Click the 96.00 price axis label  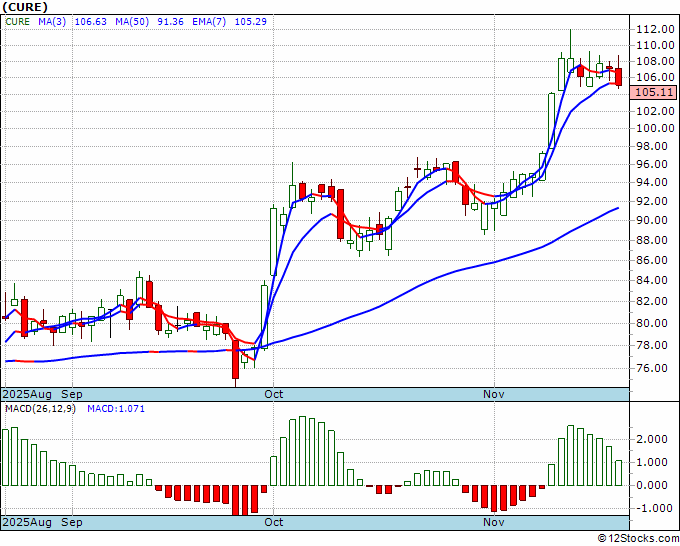tap(651, 164)
